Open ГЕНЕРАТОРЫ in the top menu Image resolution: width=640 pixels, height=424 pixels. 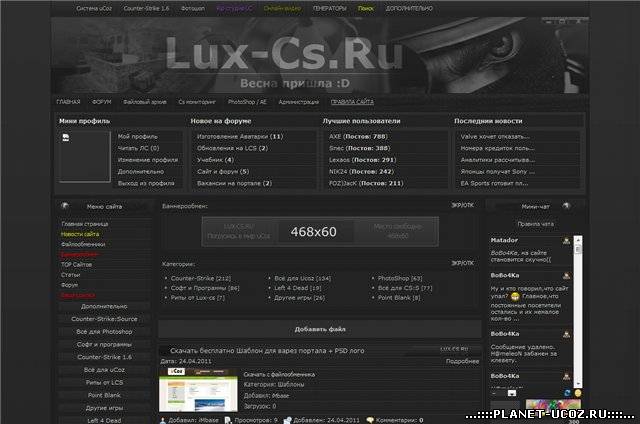[x=329, y=8]
